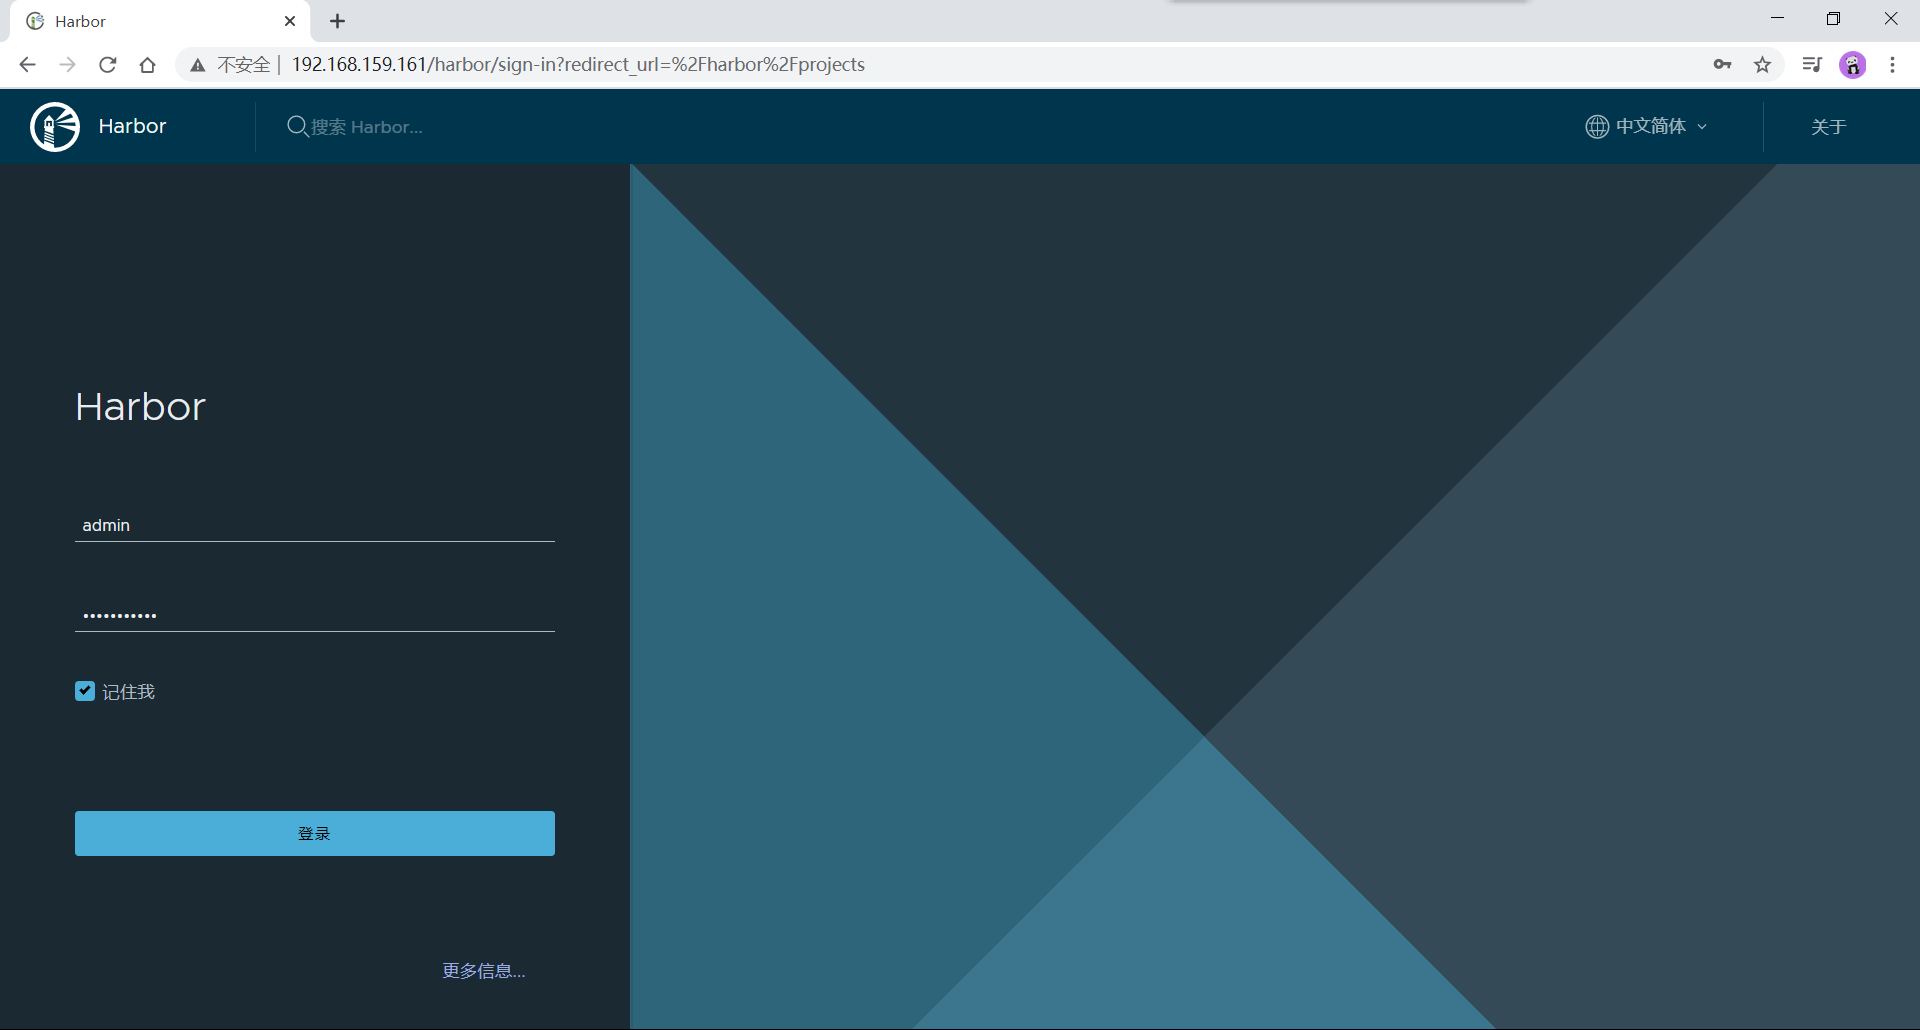This screenshot has width=1920, height=1030.
Task: Click the browser forward arrow
Action: (68, 65)
